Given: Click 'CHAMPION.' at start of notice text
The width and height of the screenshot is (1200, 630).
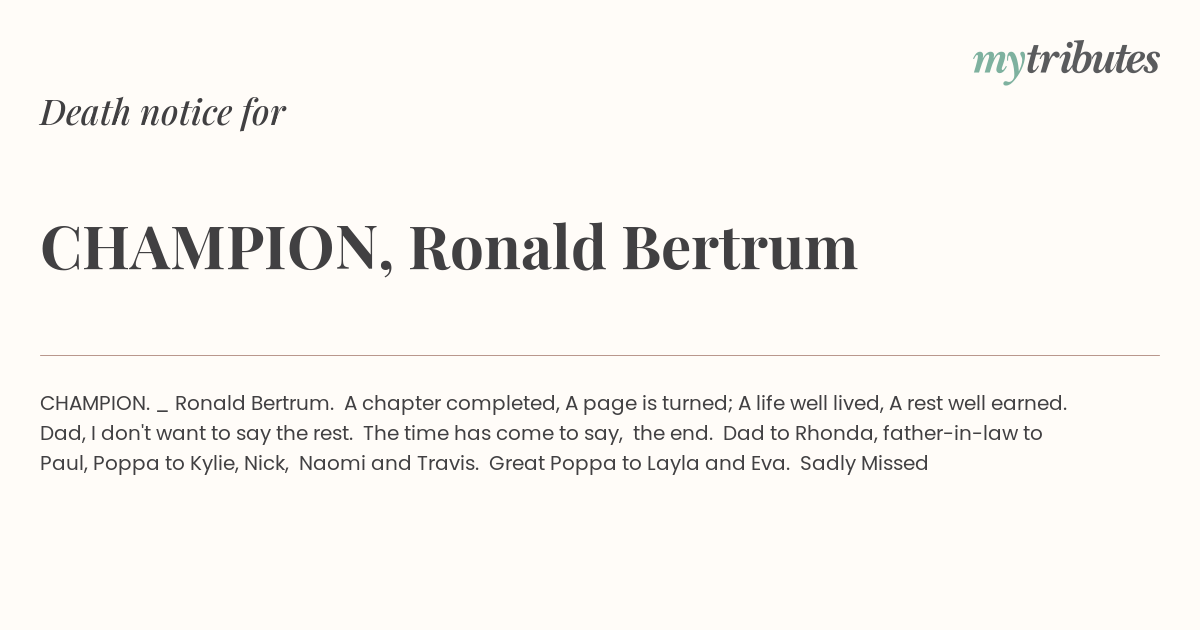Looking at the screenshot, I should click(x=95, y=403).
